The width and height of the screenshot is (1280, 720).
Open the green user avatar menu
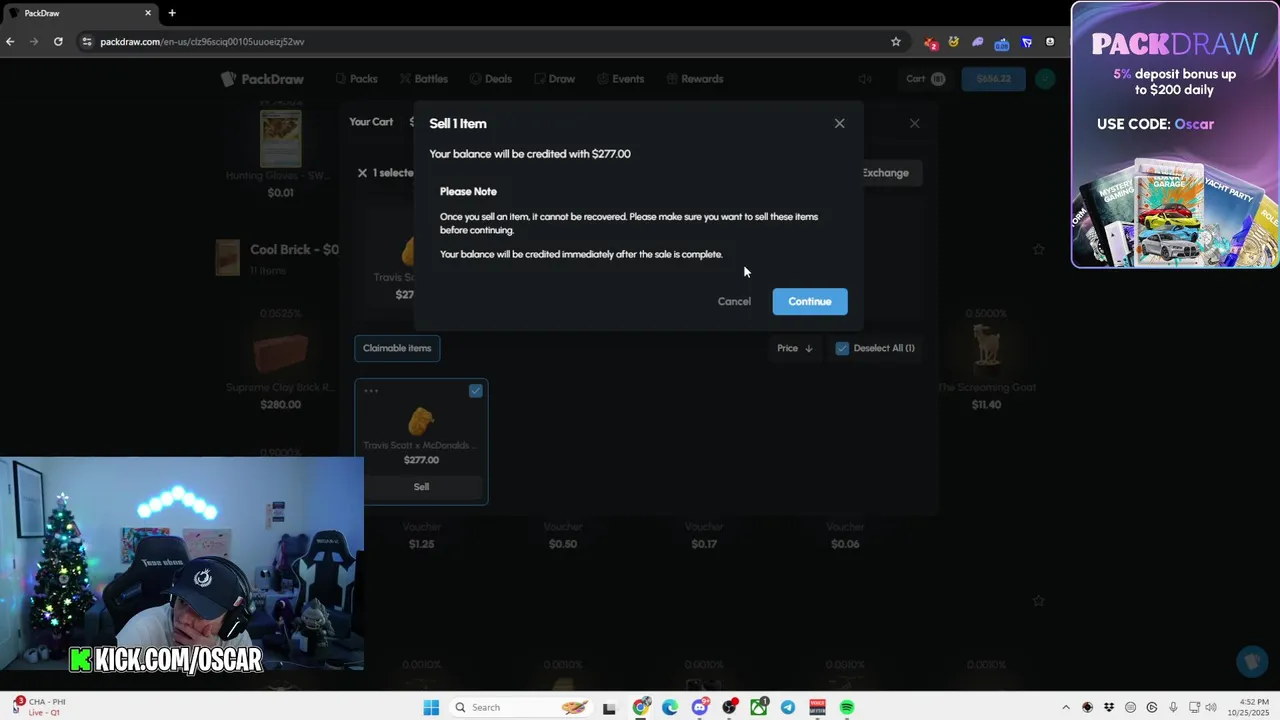click(x=1045, y=79)
